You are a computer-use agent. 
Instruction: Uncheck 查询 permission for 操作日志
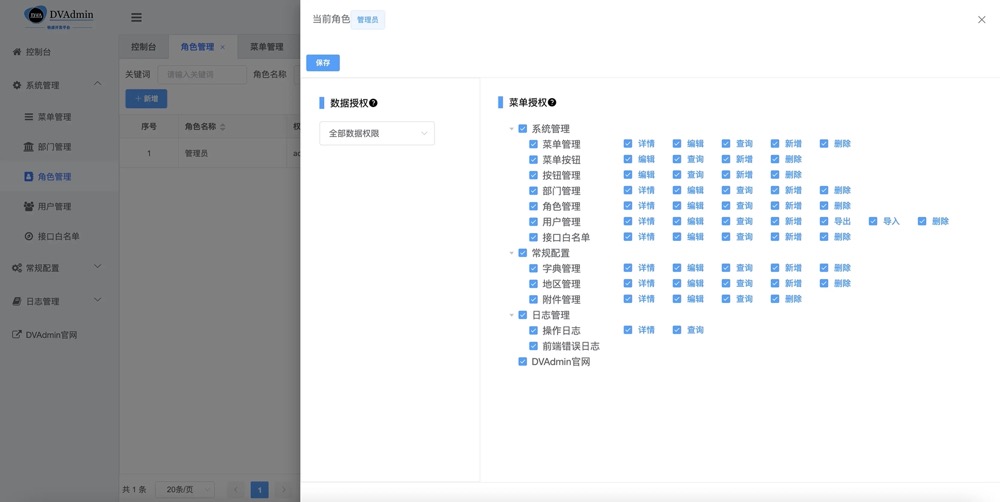coord(677,330)
